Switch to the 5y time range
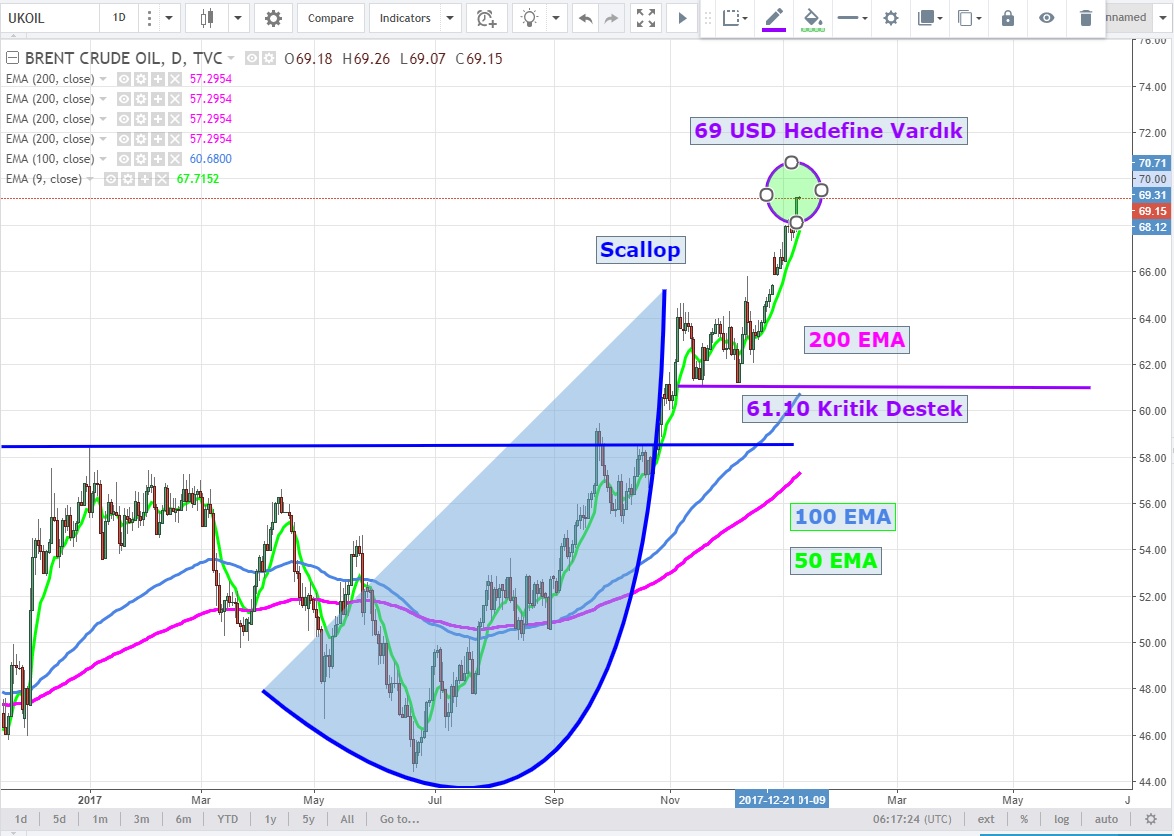Viewport: 1174px width, 836px height. pos(309,819)
